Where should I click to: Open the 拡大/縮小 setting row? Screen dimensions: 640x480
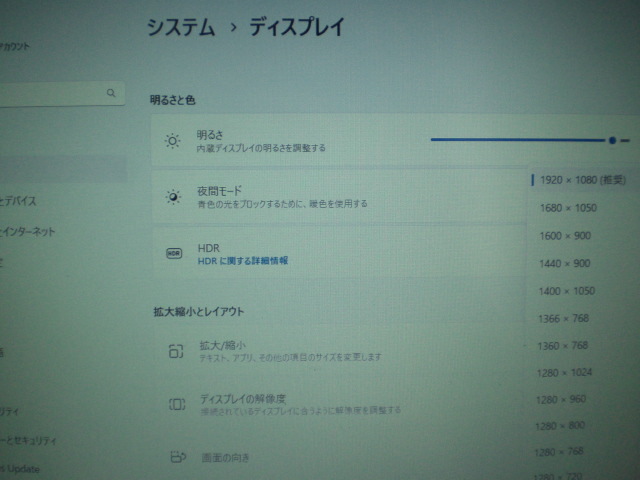coord(339,351)
